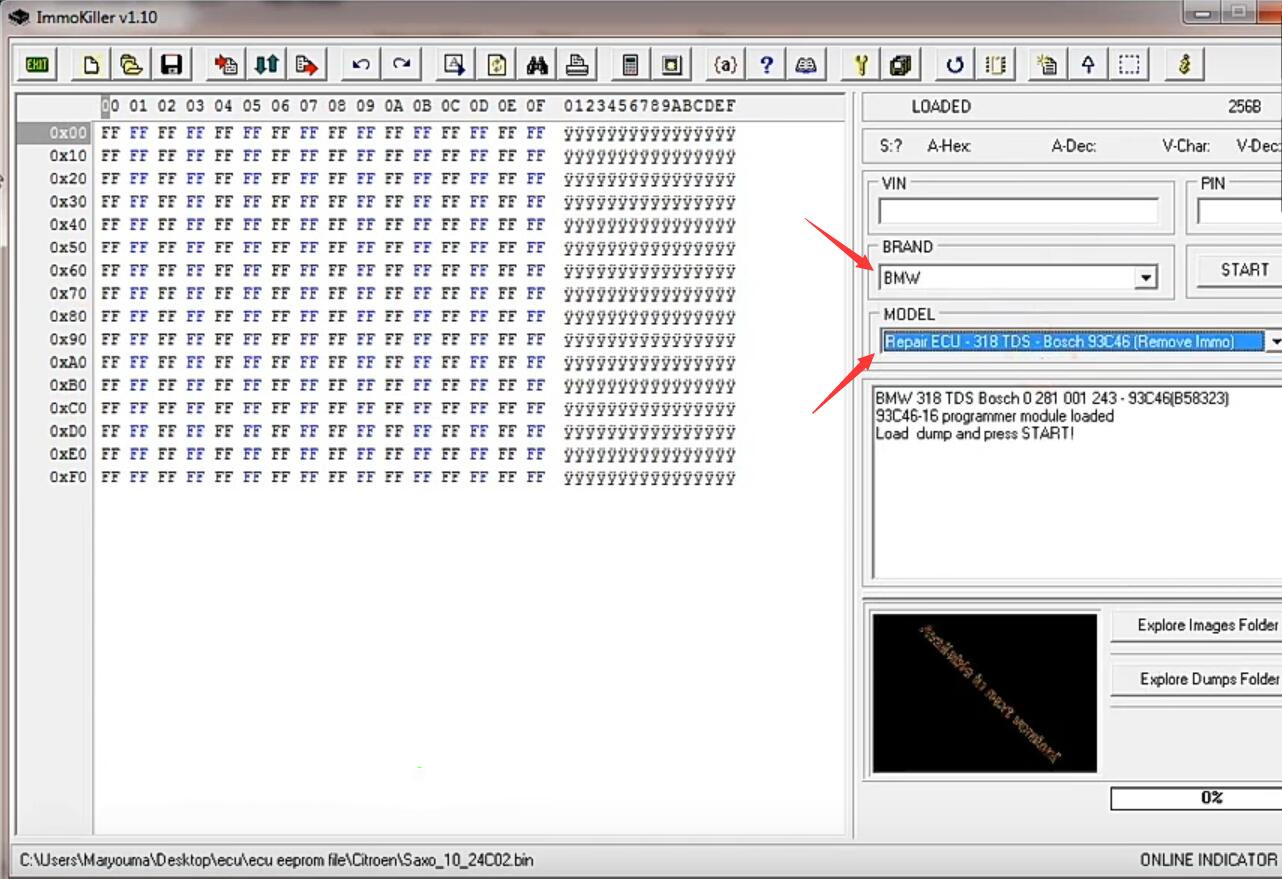1282x879 pixels.
Task: Click the dashed selection rectangle icon
Action: (1129, 65)
